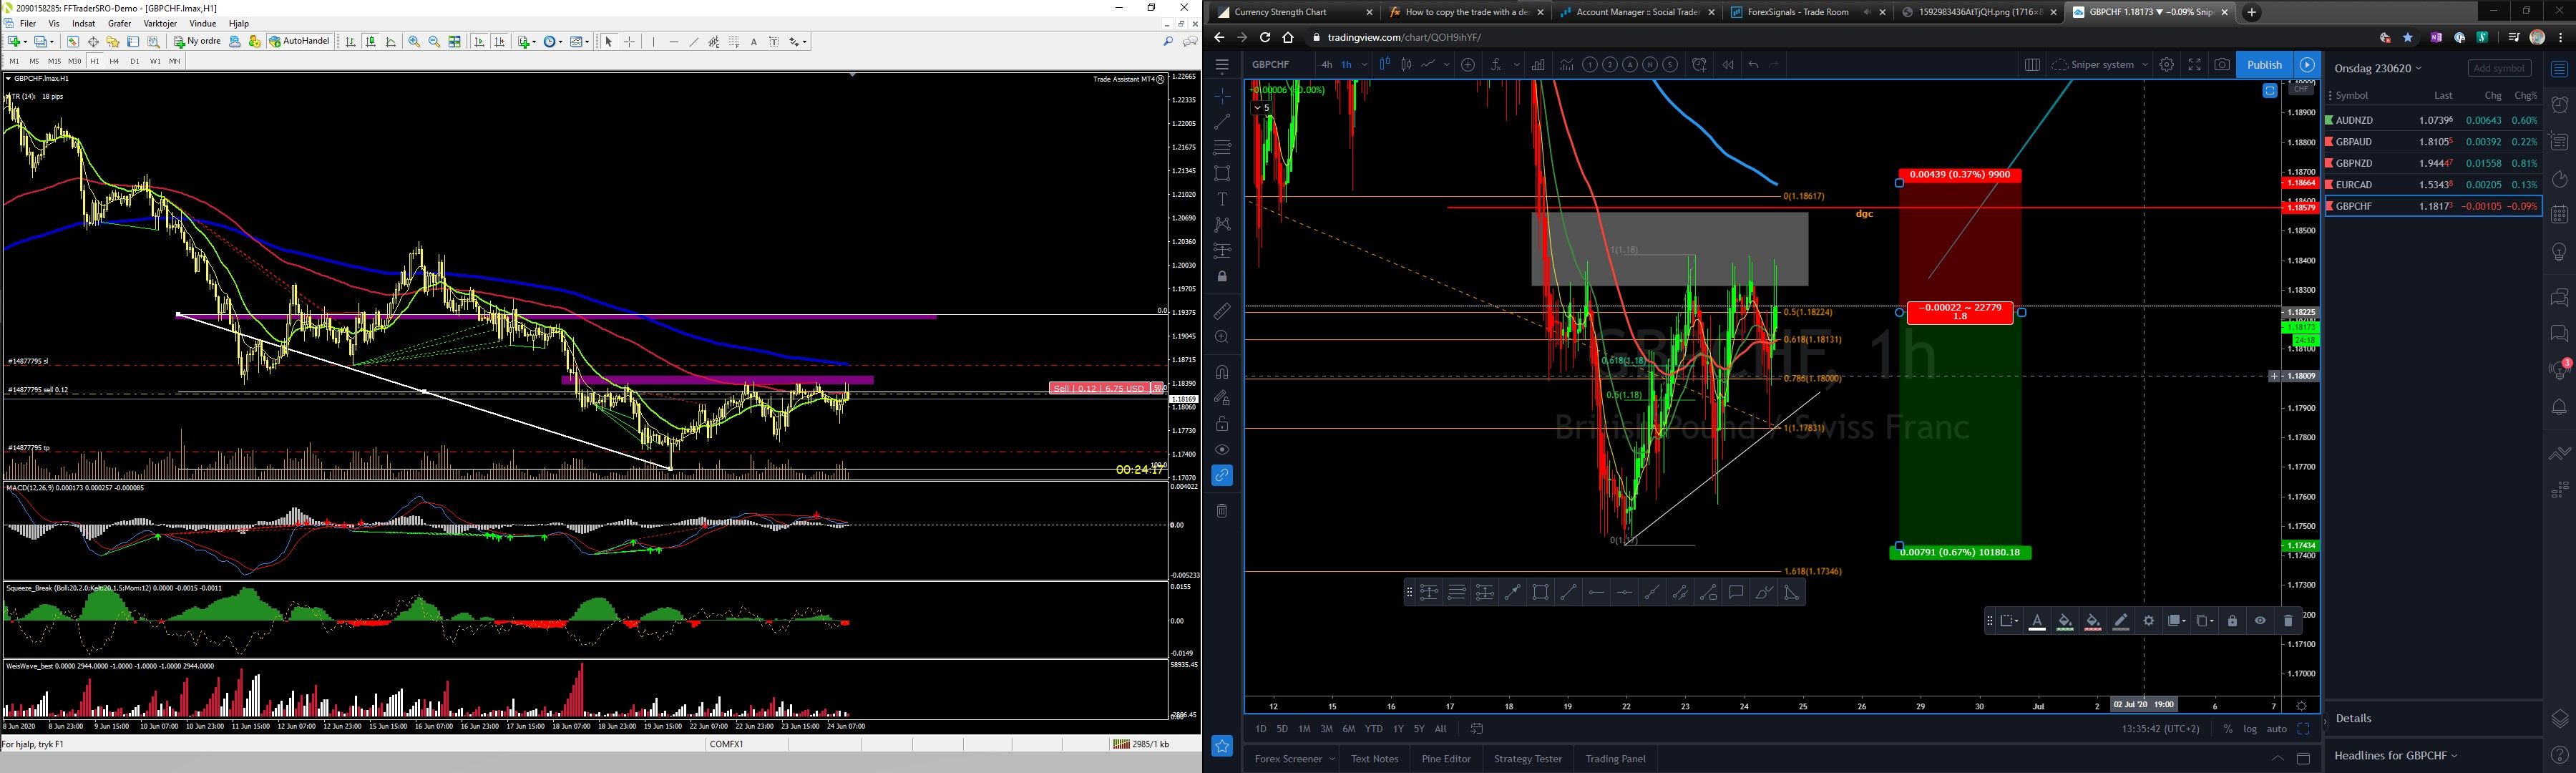This screenshot has width=2576, height=773.
Task: Select the trendline drawing tool in MetaTrader
Action: click(693, 42)
